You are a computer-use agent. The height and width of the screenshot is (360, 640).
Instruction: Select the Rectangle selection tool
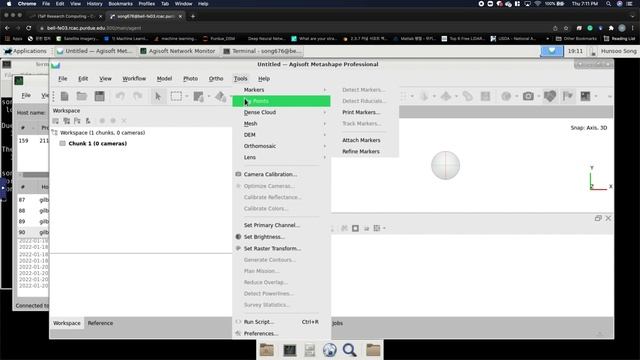click(x=176, y=96)
